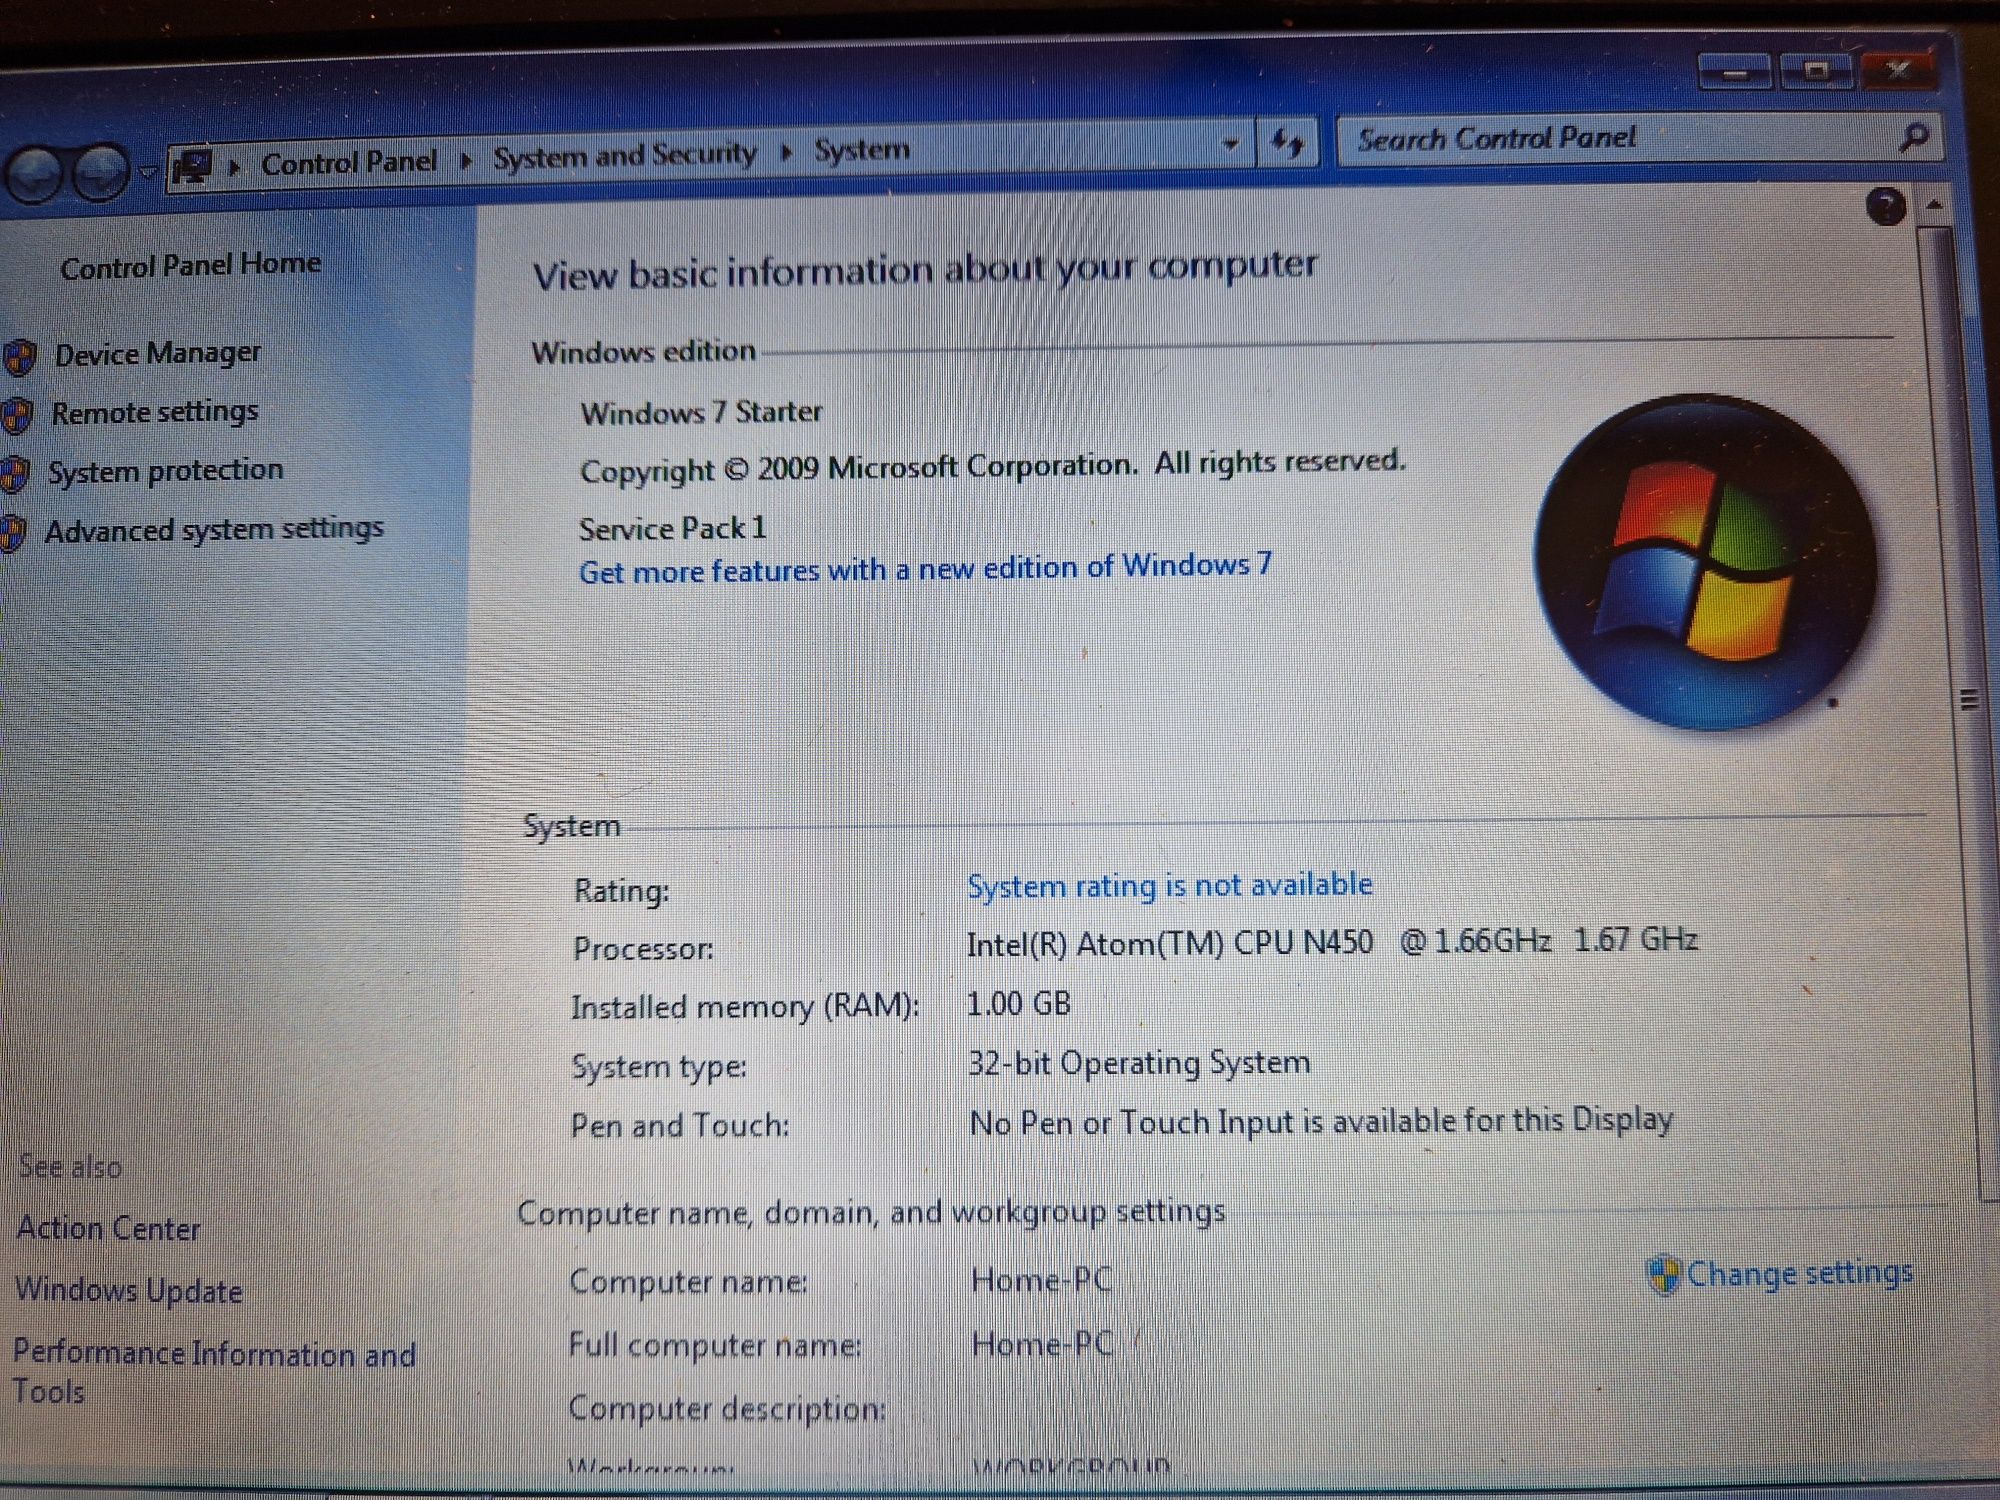Open Performance Information and Tools

tap(214, 1371)
